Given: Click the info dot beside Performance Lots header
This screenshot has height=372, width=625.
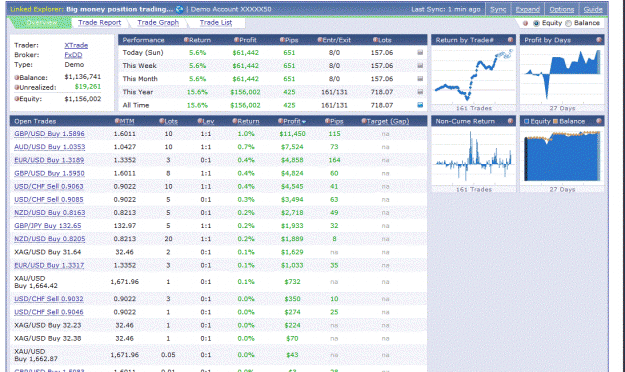Looking at the screenshot, I should (x=375, y=40).
